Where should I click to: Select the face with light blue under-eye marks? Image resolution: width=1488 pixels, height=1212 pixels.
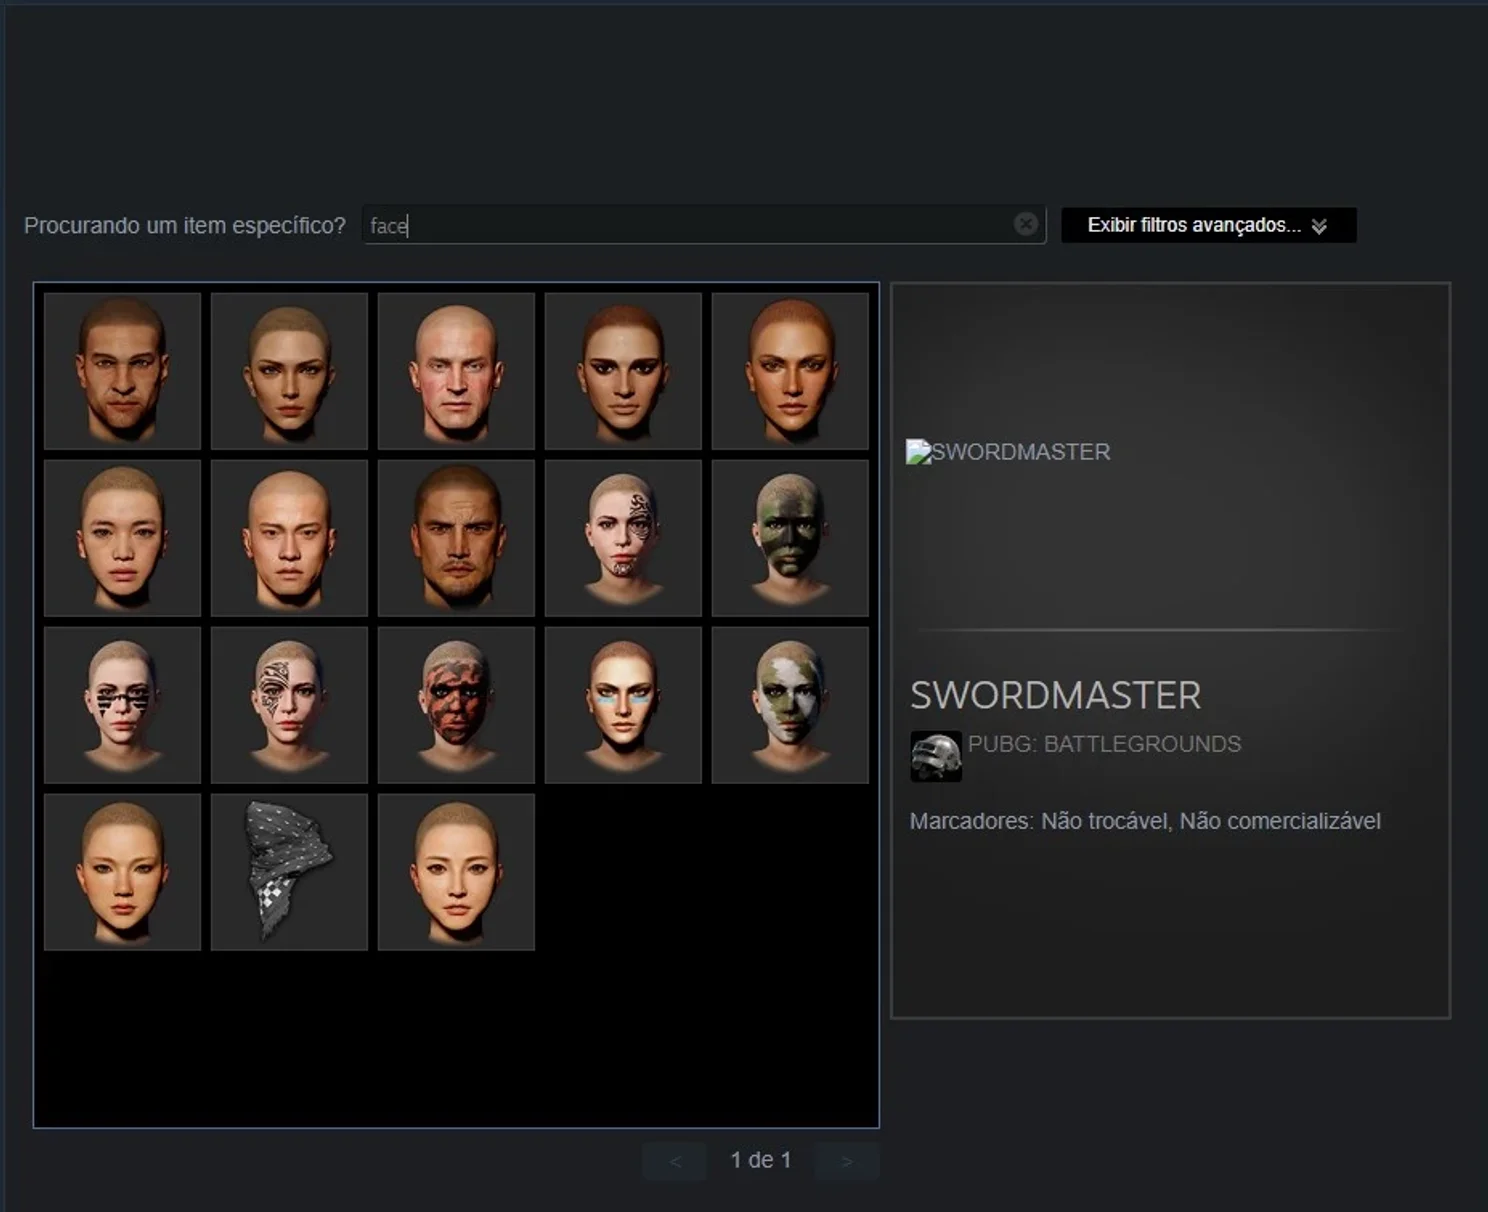tap(623, 705)
